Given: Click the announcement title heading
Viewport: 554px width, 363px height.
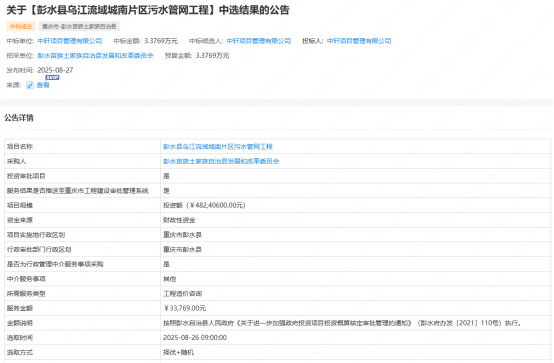Looking at the screenshot, I should point(148,10).
